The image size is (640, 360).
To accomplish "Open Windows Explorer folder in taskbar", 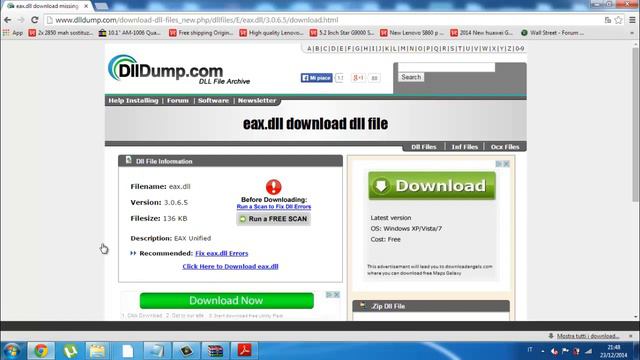I will [98, 351].
